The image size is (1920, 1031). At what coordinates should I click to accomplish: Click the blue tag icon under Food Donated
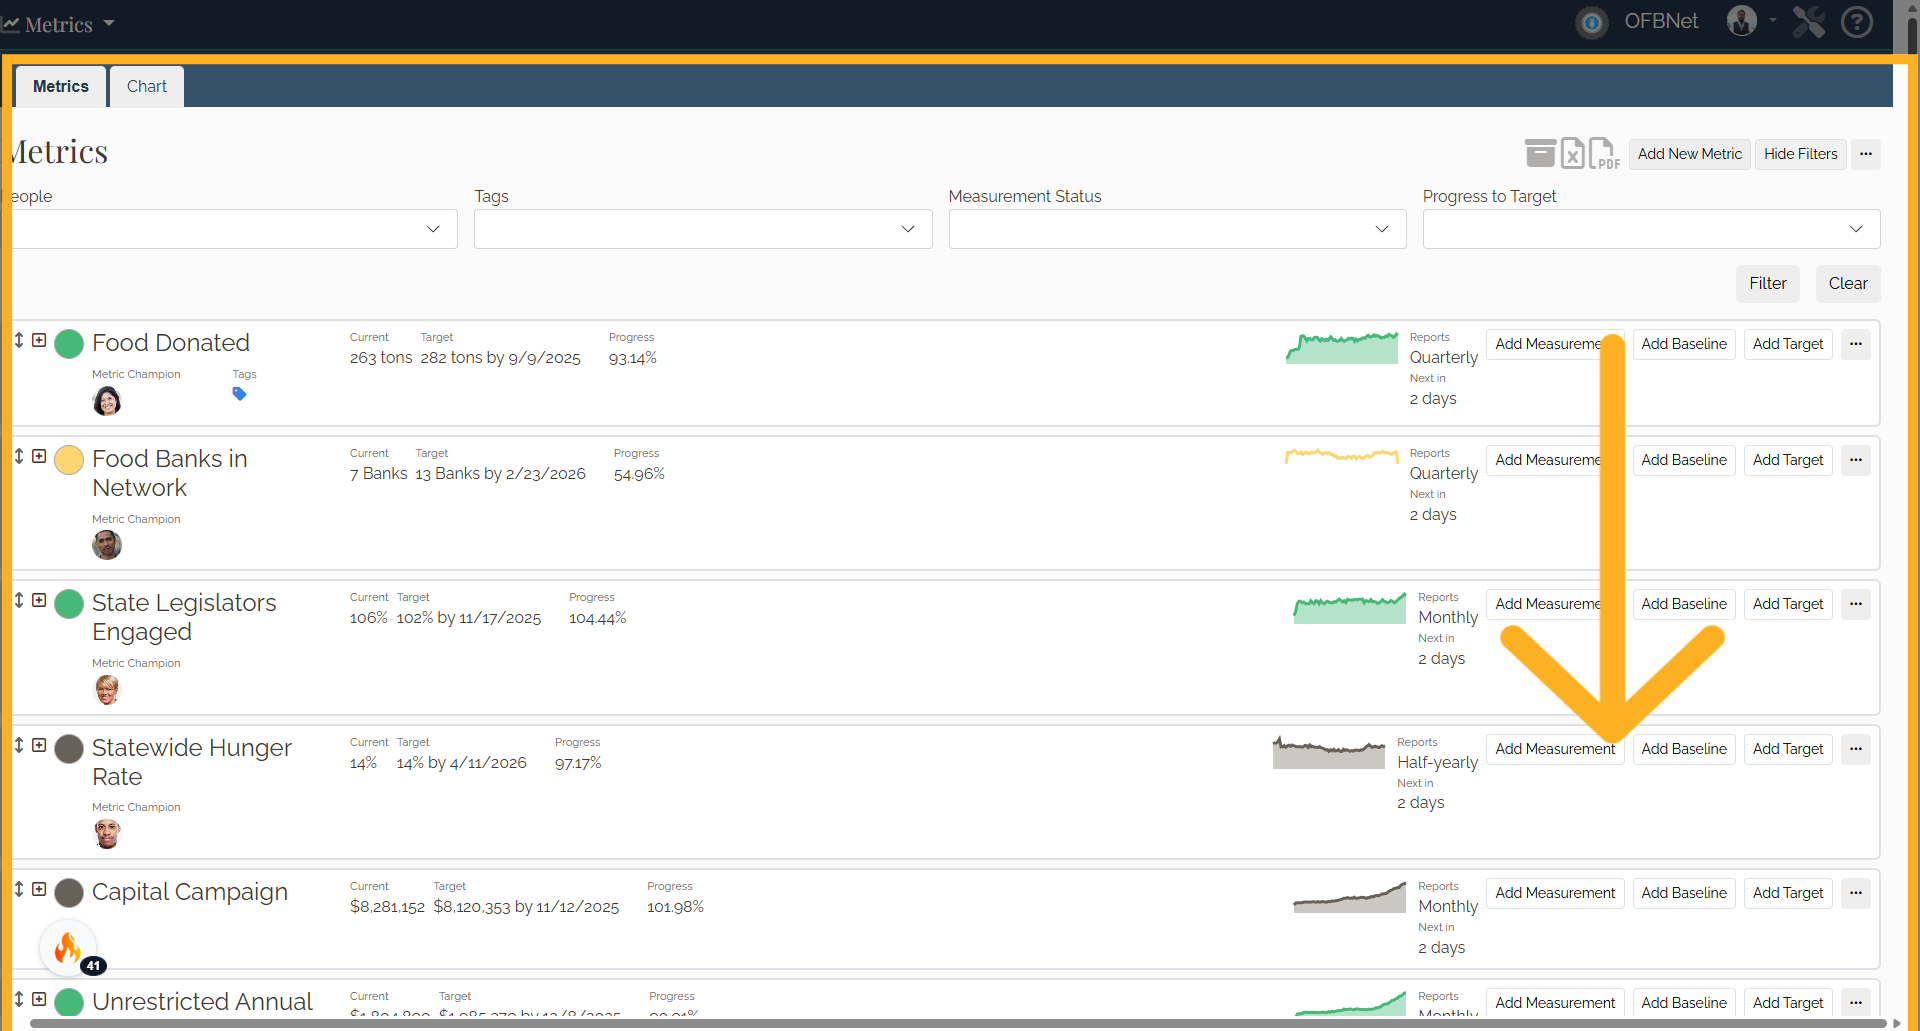pyautogui.click(x=239, y=394)
